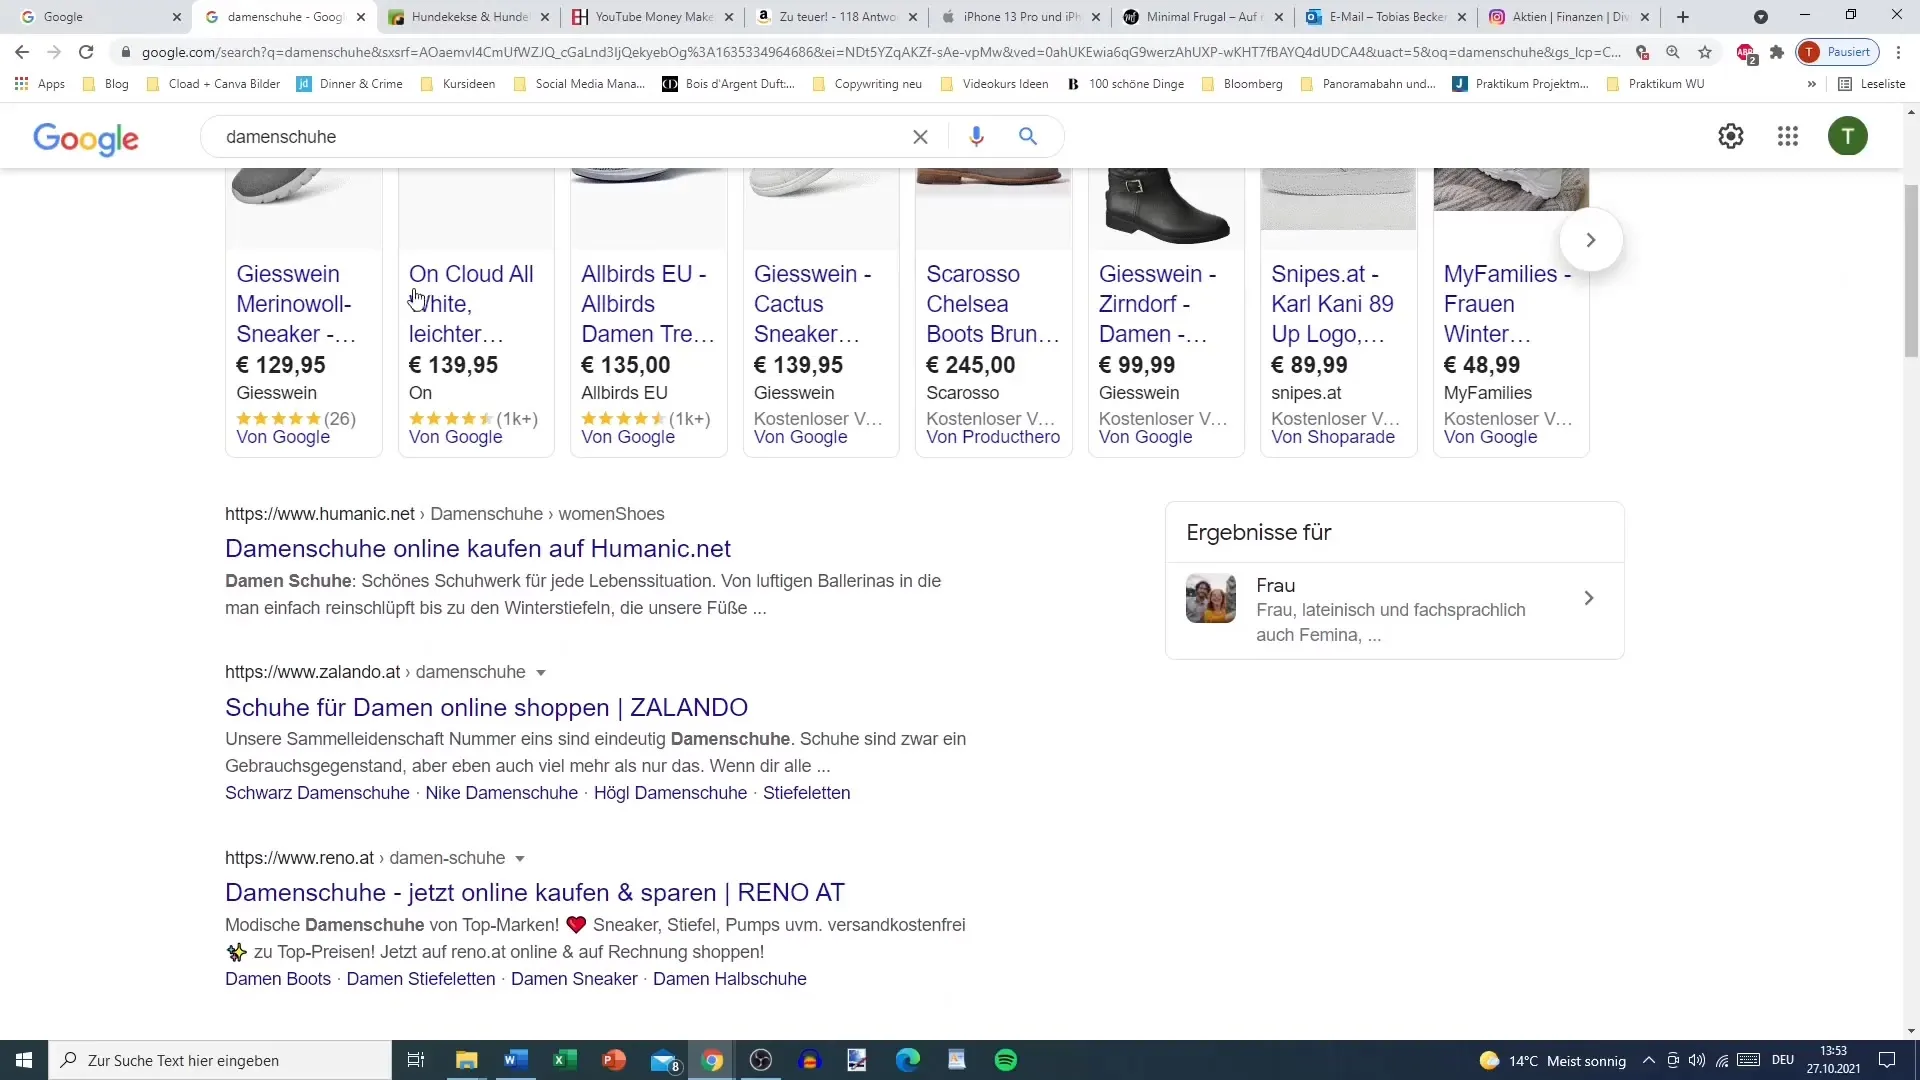Open the Mail app on the taskbar
This screenshot has height=1080, width=1920.
[663, 1060]
